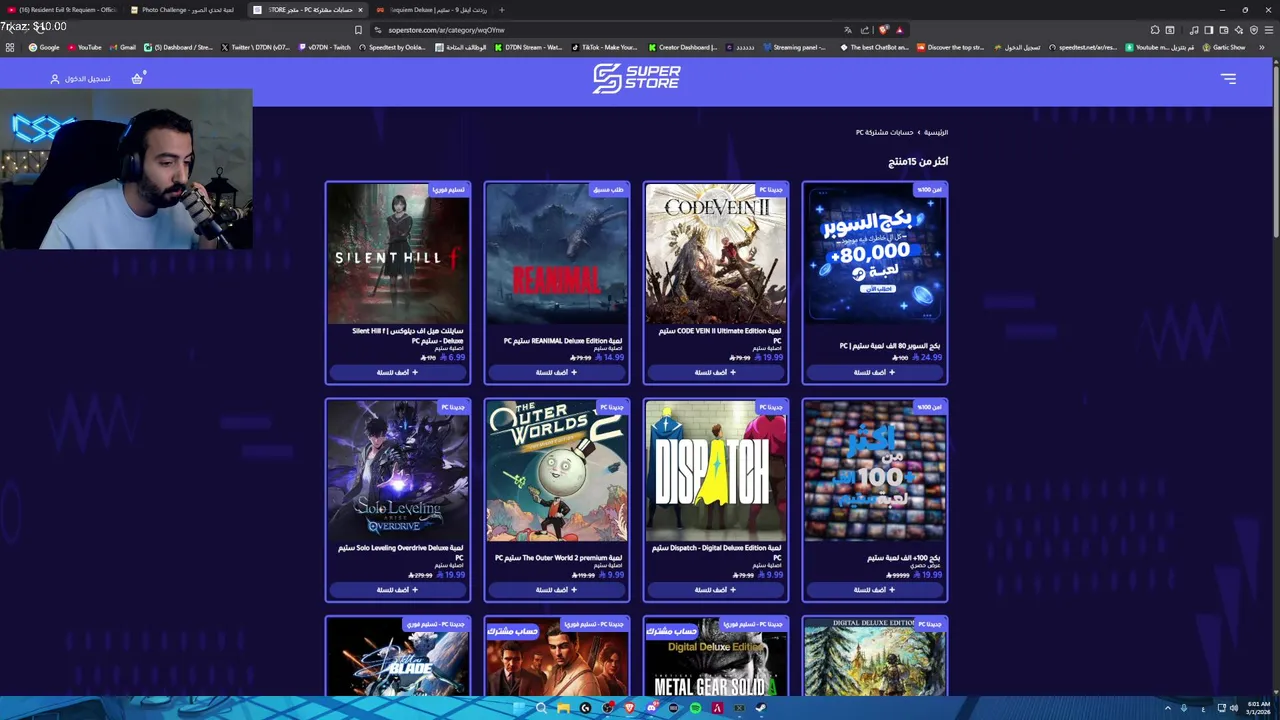Open YouTube bookmark
The height and width of the screenshot is (720, 1280).
click(x=84, y=47)
